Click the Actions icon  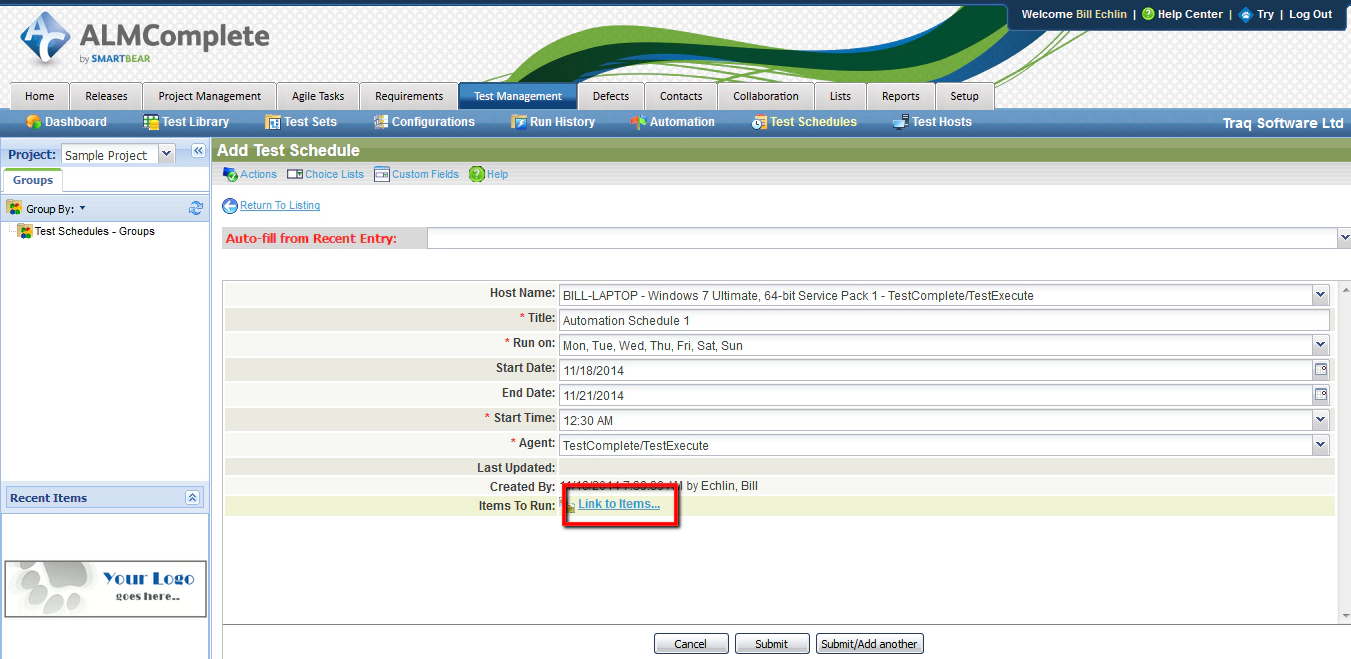pos(230,173)
